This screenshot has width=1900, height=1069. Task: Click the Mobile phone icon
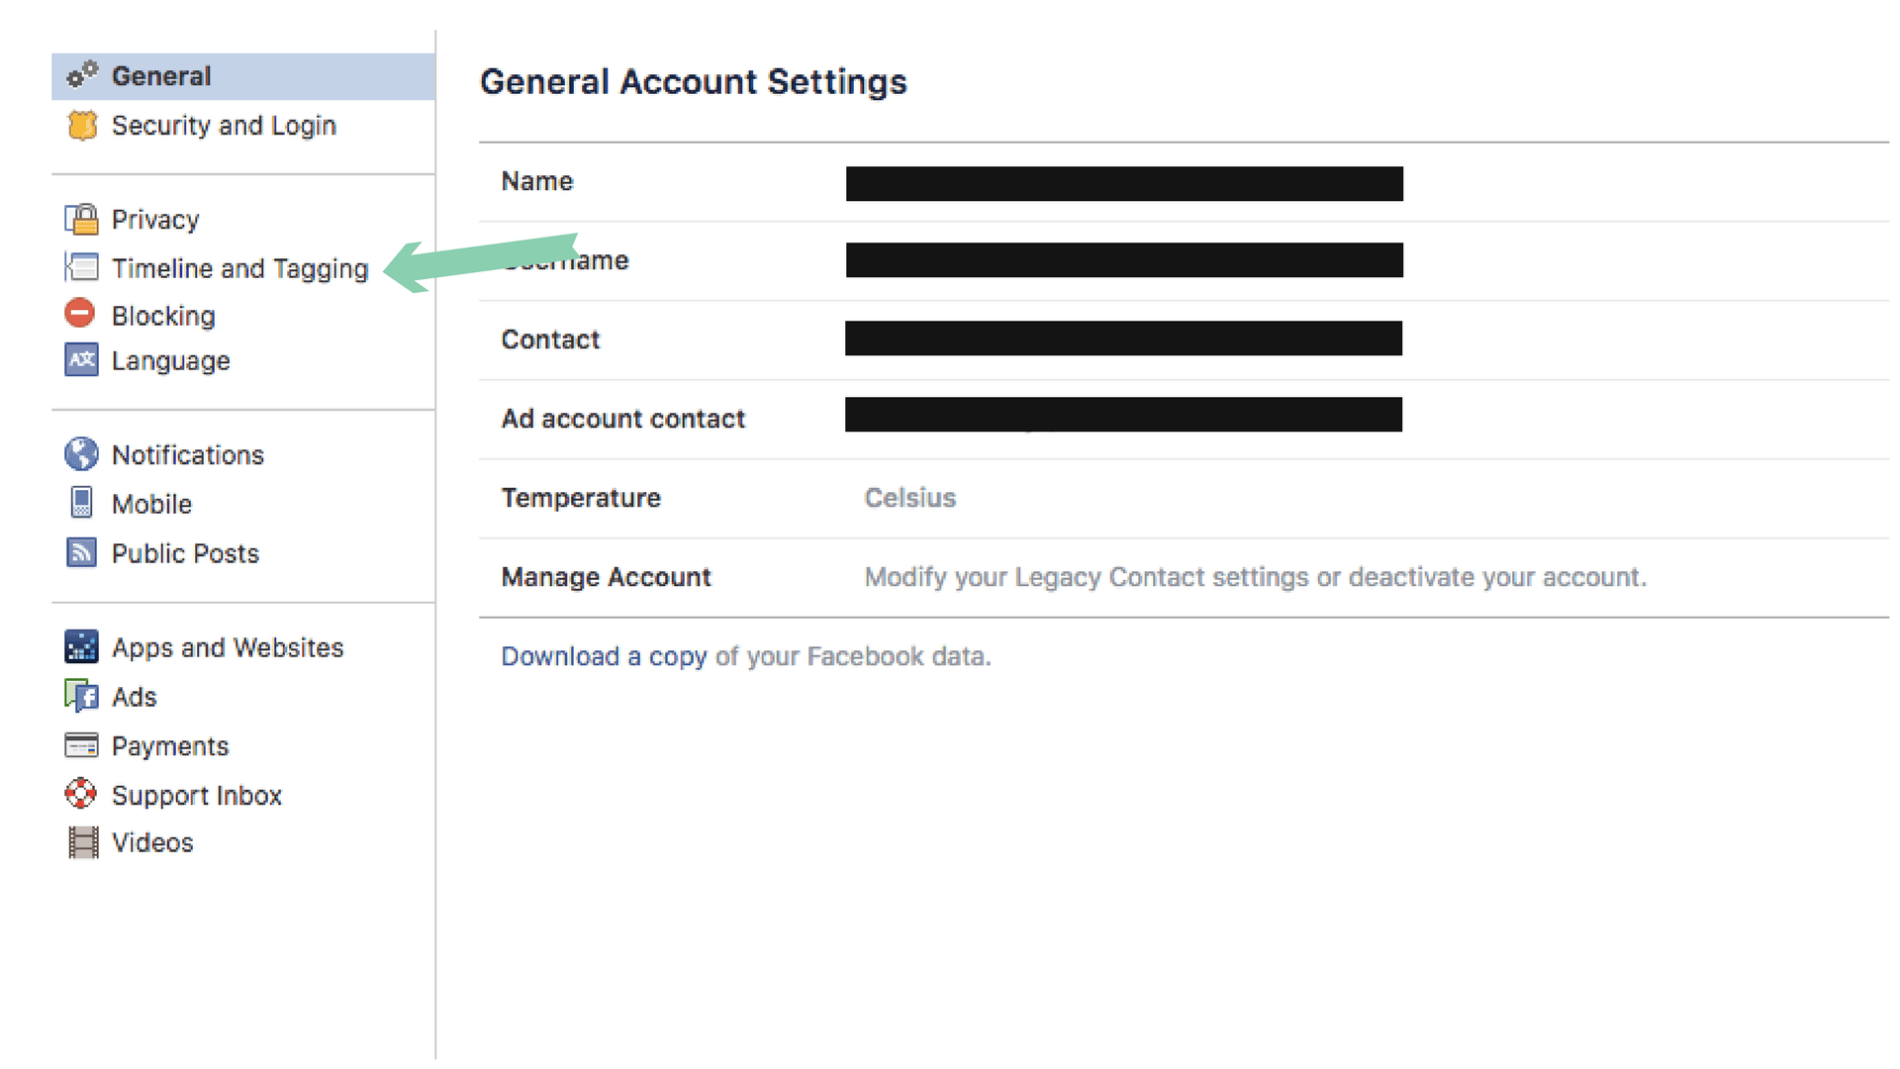82,502
